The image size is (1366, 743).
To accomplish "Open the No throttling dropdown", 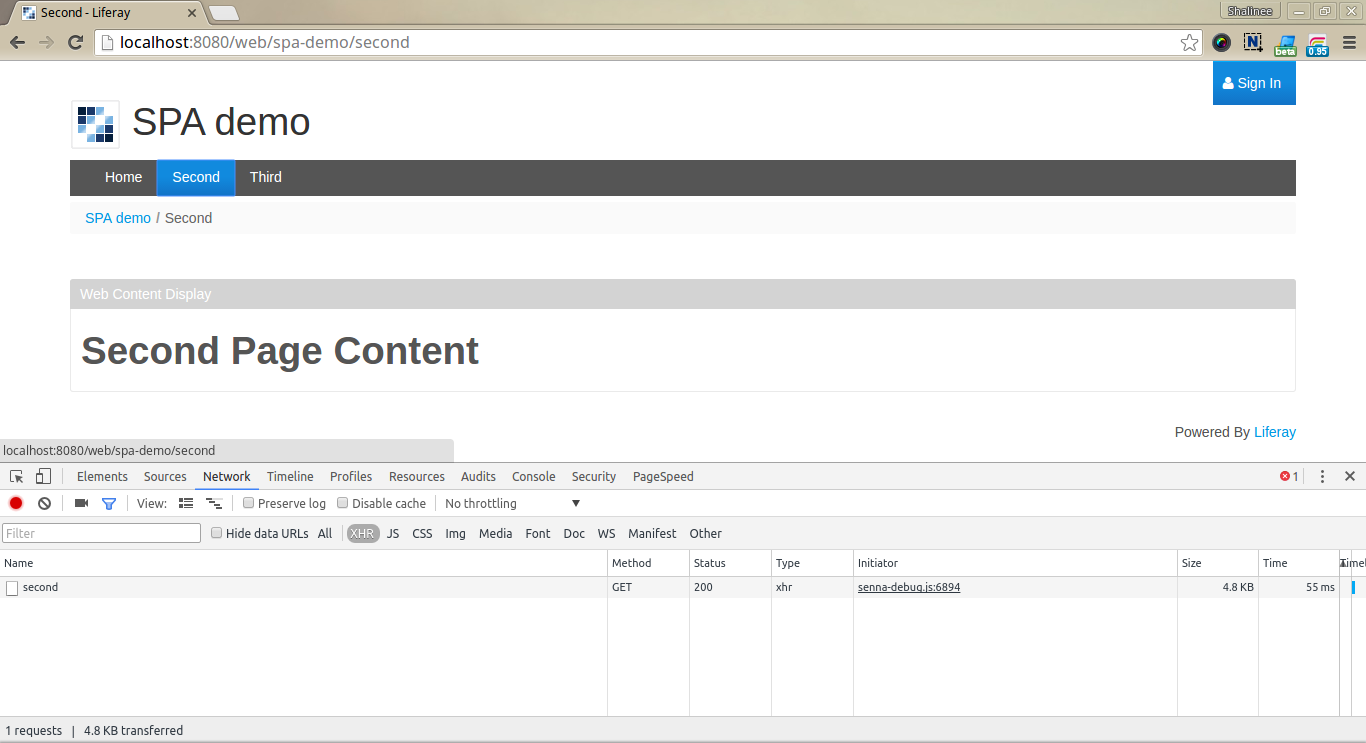I will [x=512, y=503].
